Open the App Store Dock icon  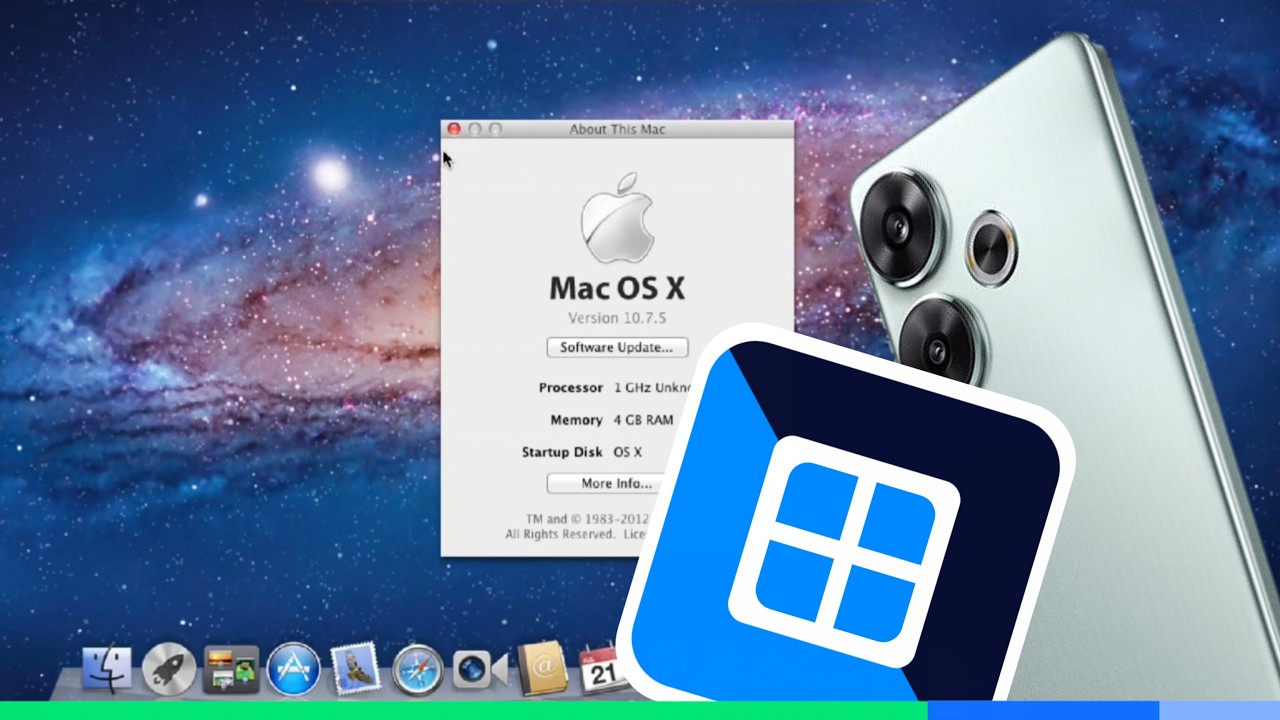pos(294,669)
